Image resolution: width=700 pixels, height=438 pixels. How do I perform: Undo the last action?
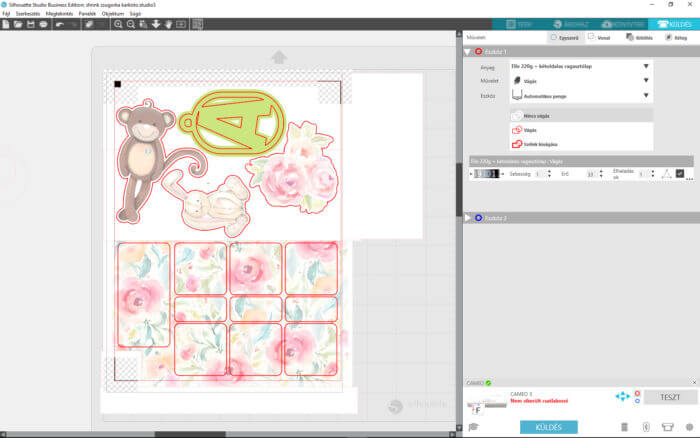point(59,24)
